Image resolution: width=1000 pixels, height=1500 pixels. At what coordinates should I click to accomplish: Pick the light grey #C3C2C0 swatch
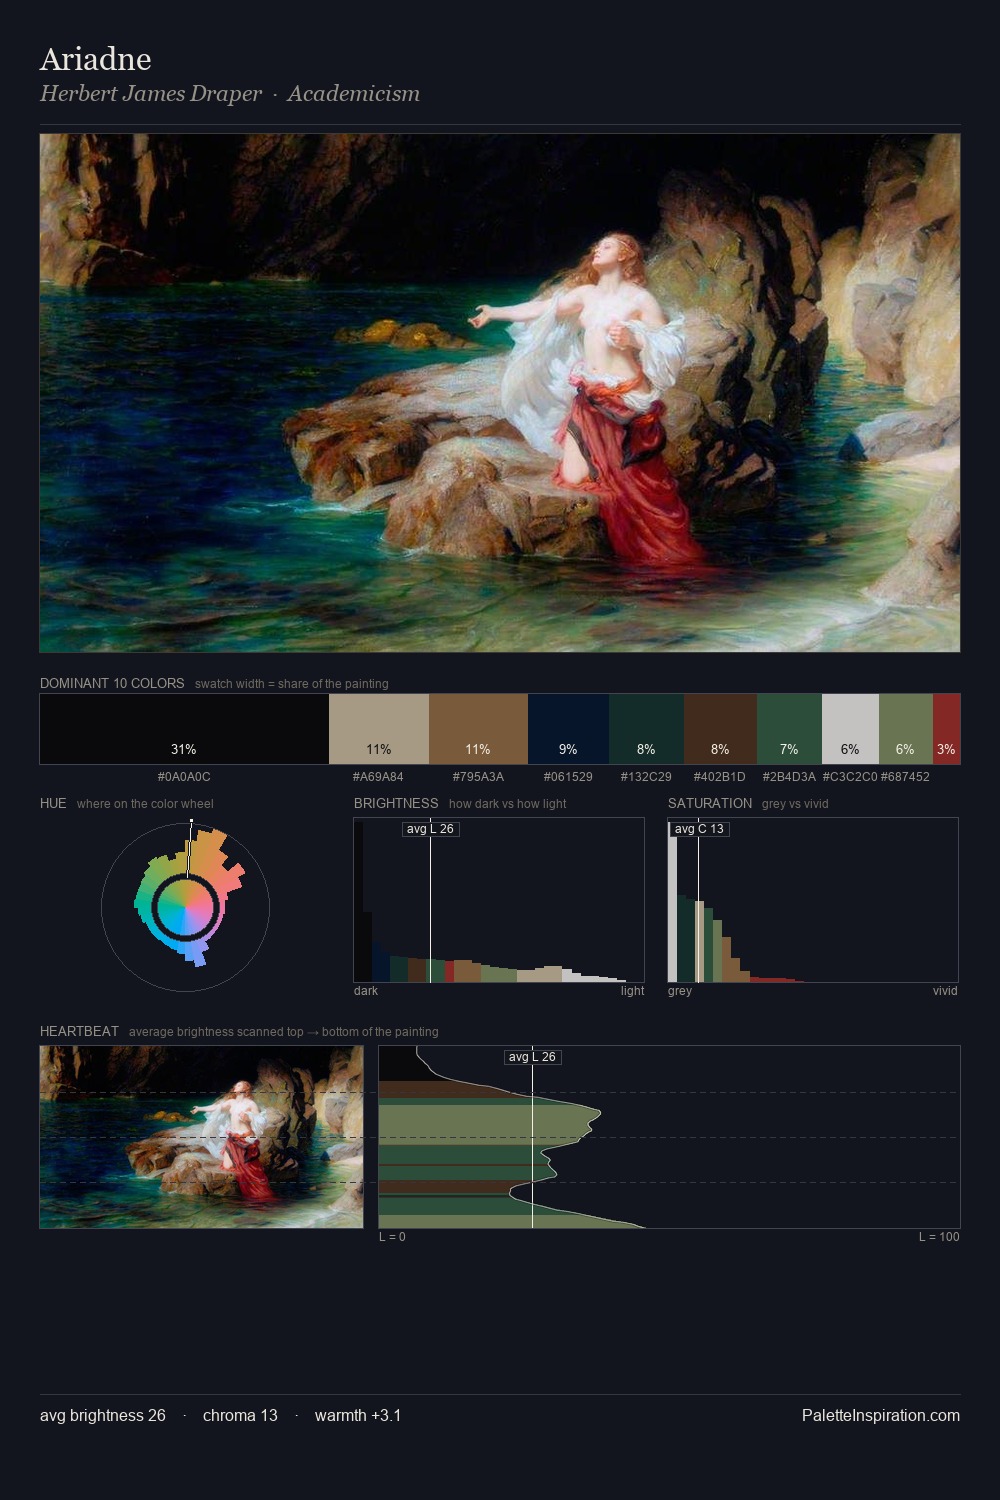coord(850,729)
